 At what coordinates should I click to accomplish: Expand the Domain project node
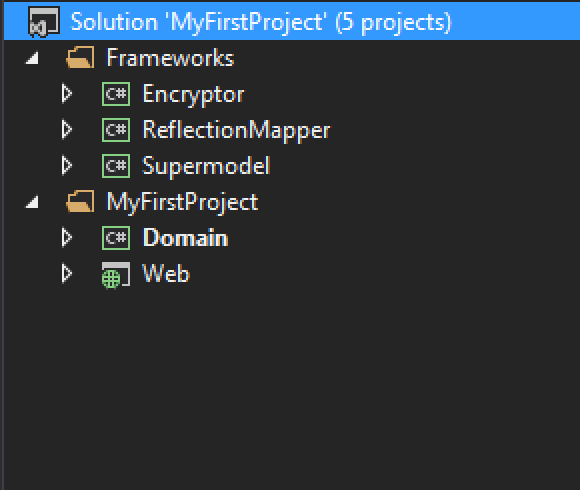coord(67,237)
